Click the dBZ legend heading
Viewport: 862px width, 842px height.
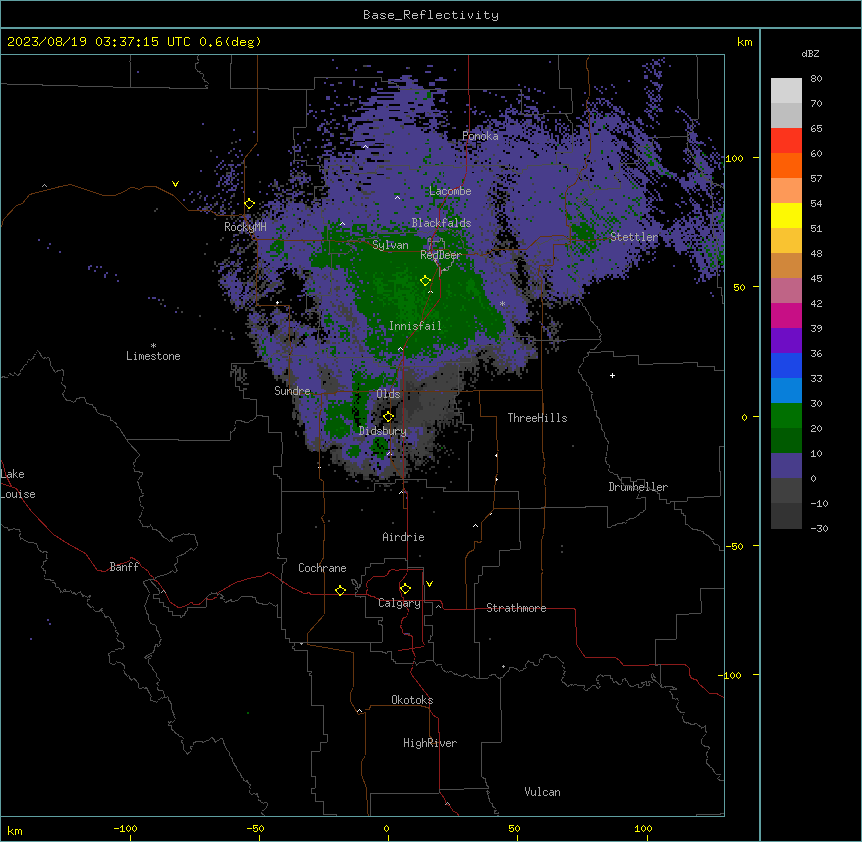pyautogui.click(x=810, y=54)
